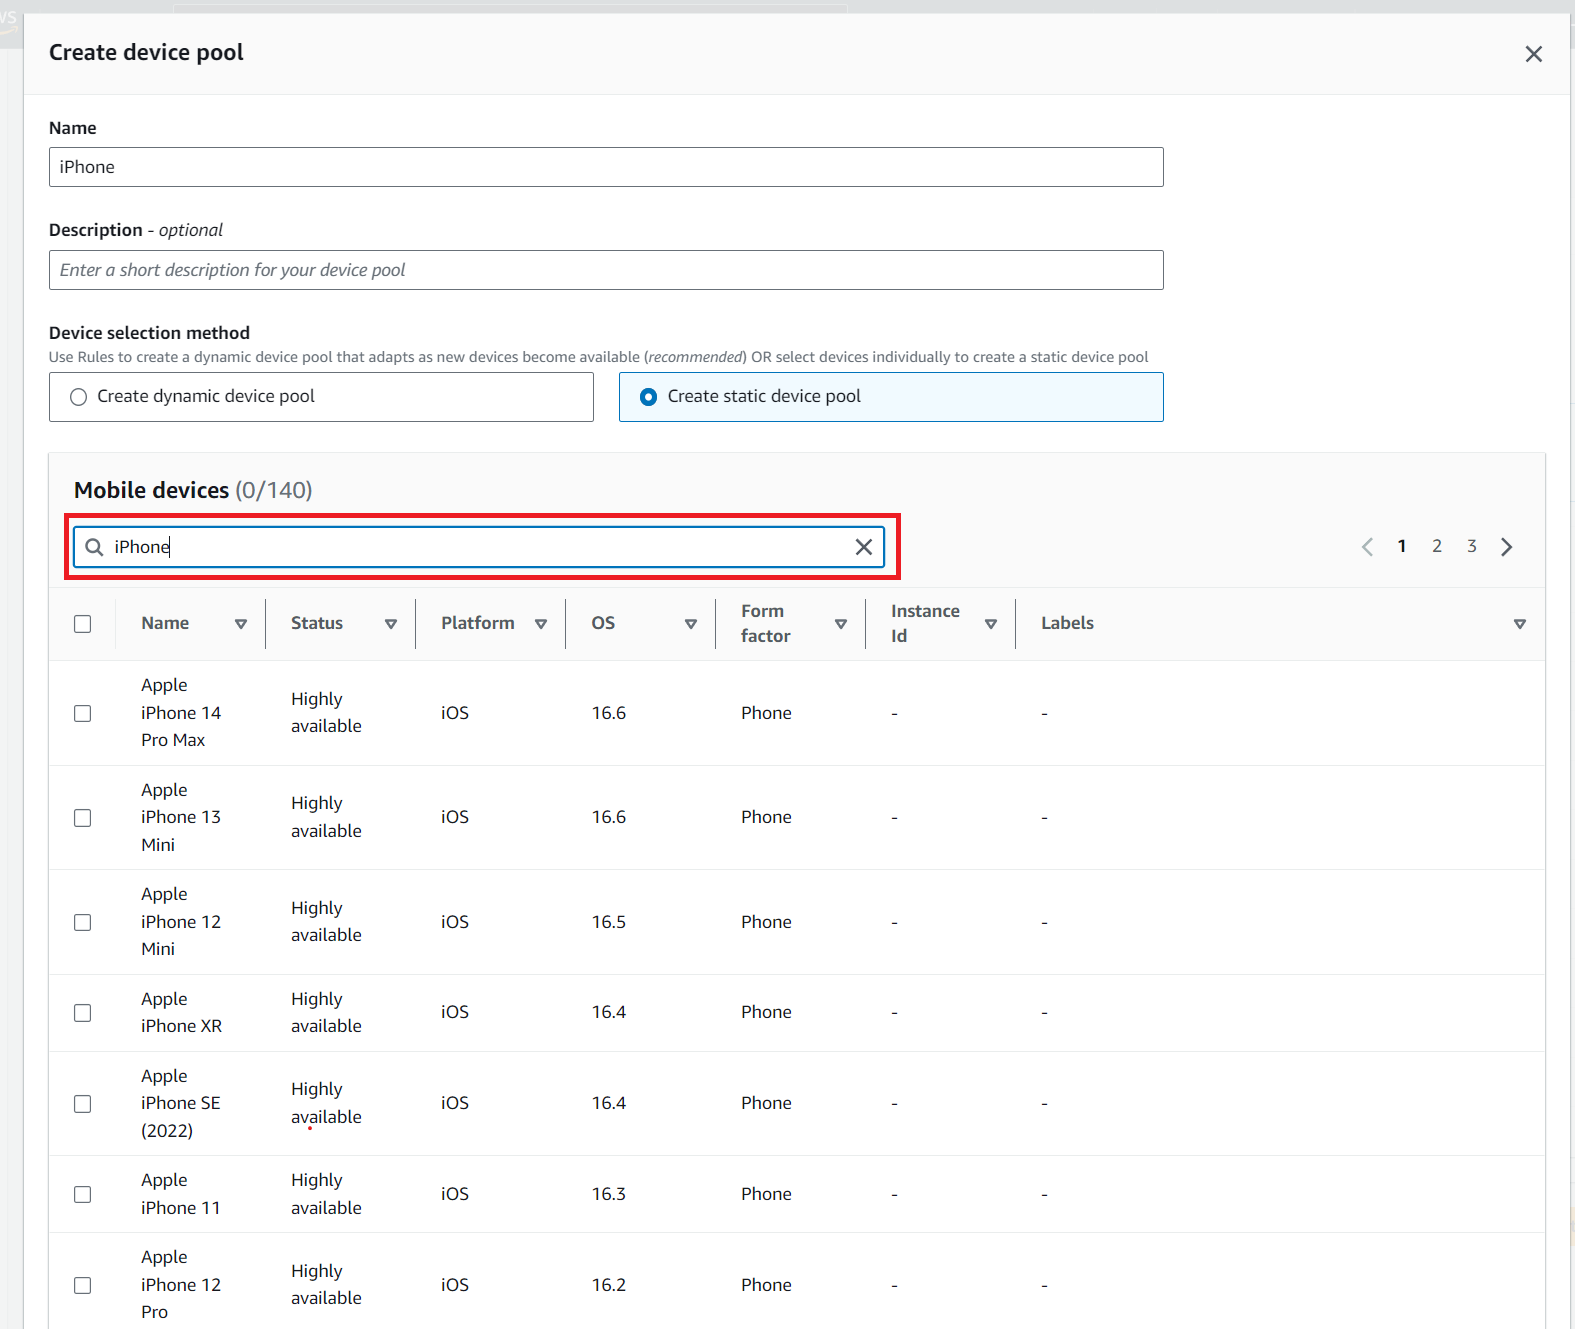Viewport: 1575px width, 1329px height.
Task: Go to next page of devices
Action: point(1507,547)
